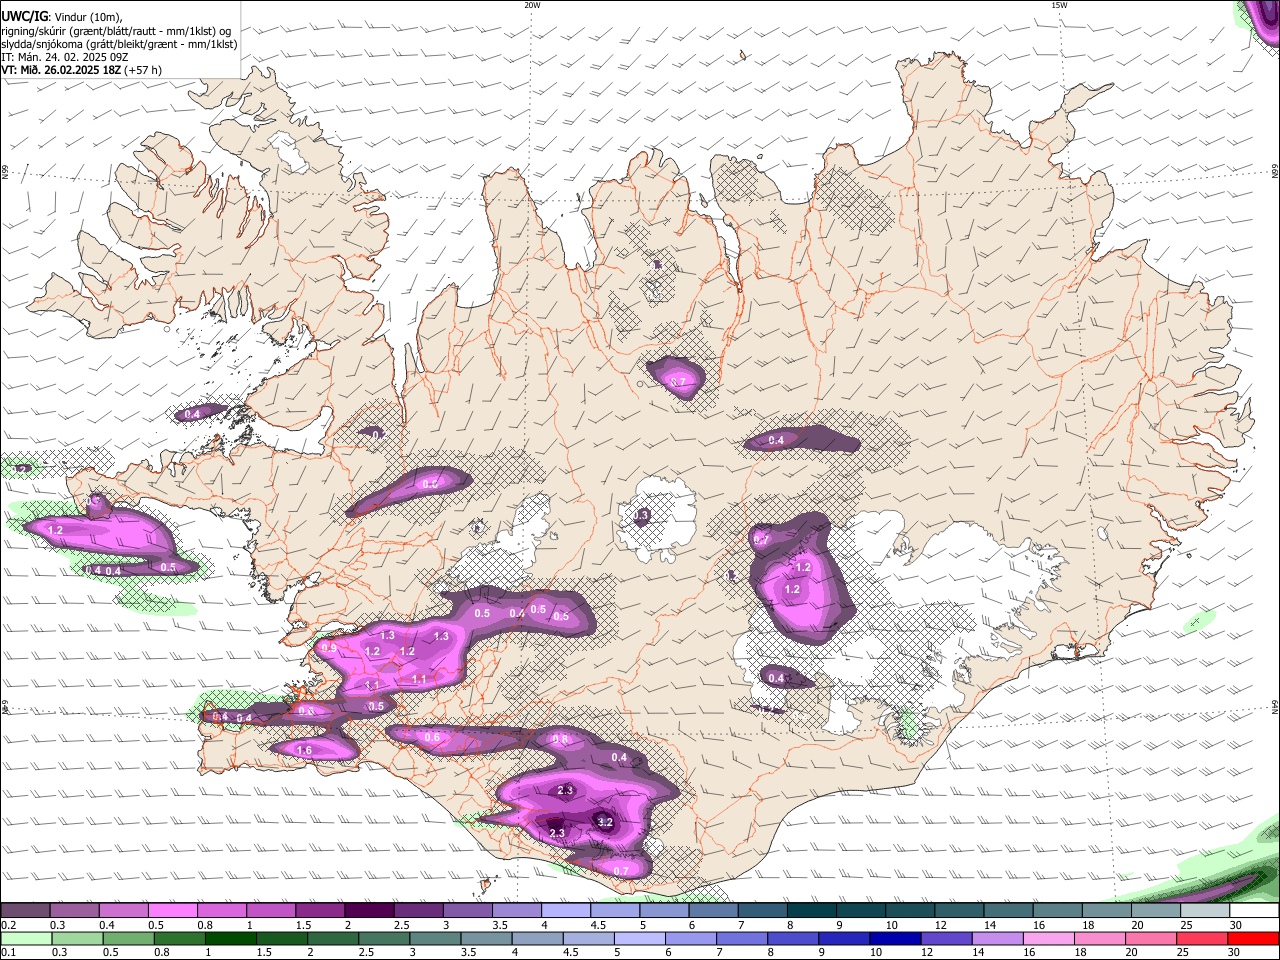The width and height of the screenshot is (1280, 960).
Task: Click the 'VT: Mið. 26.02.2025 18Z' valid time line
Action: [x=81, y=70]
